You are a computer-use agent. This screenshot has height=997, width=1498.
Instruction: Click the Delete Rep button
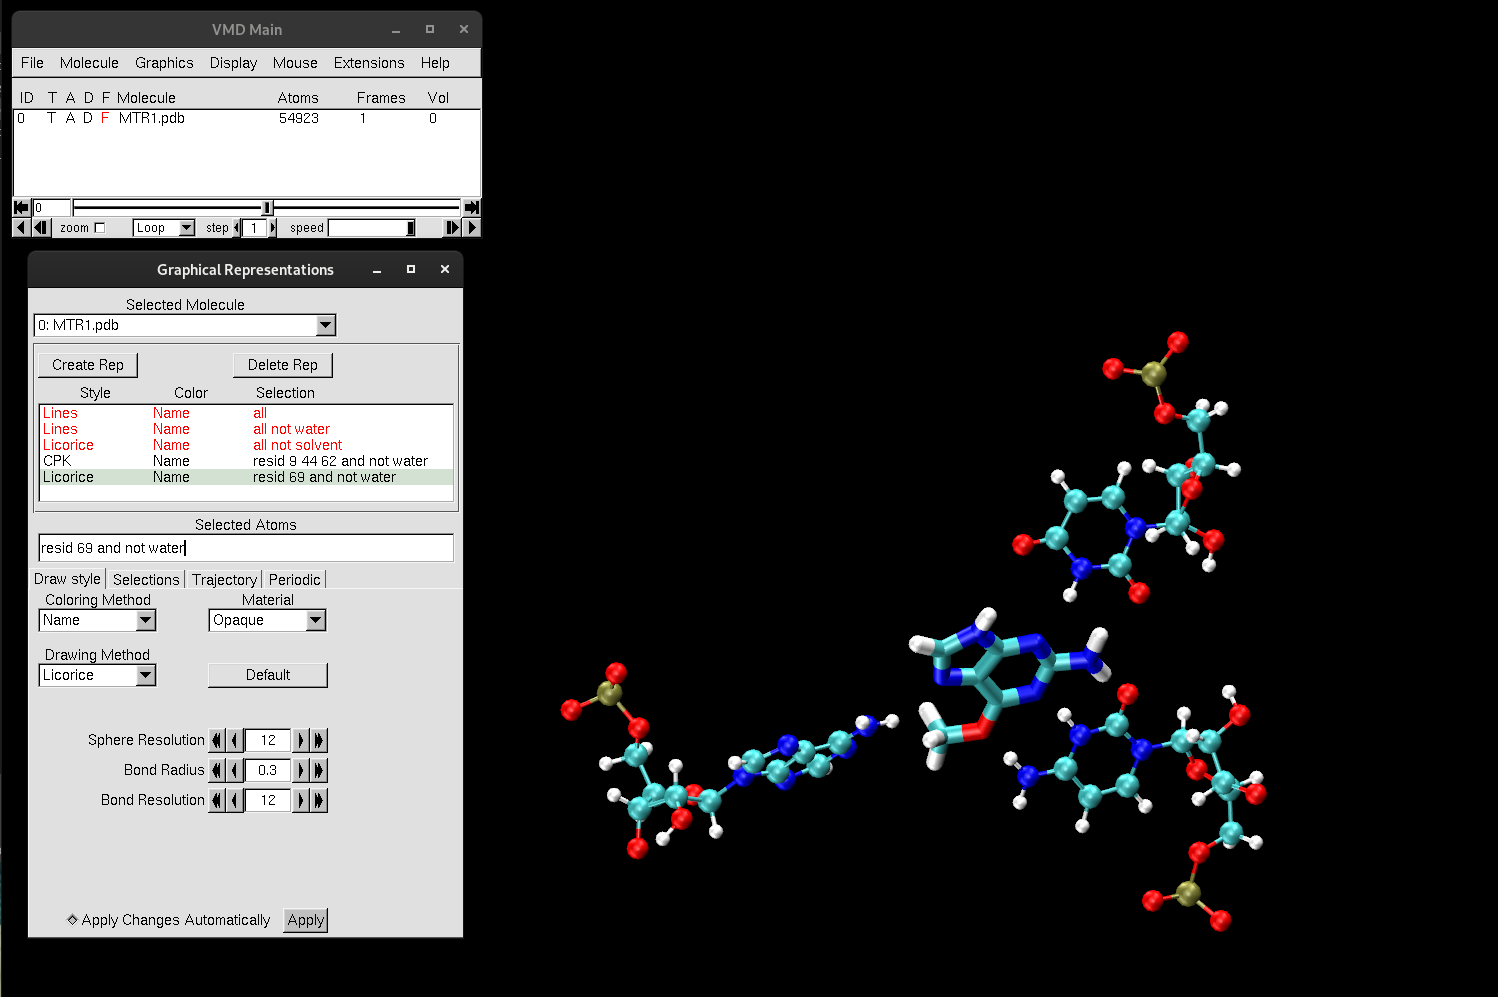pyautogui.click(x=282, y=365)
